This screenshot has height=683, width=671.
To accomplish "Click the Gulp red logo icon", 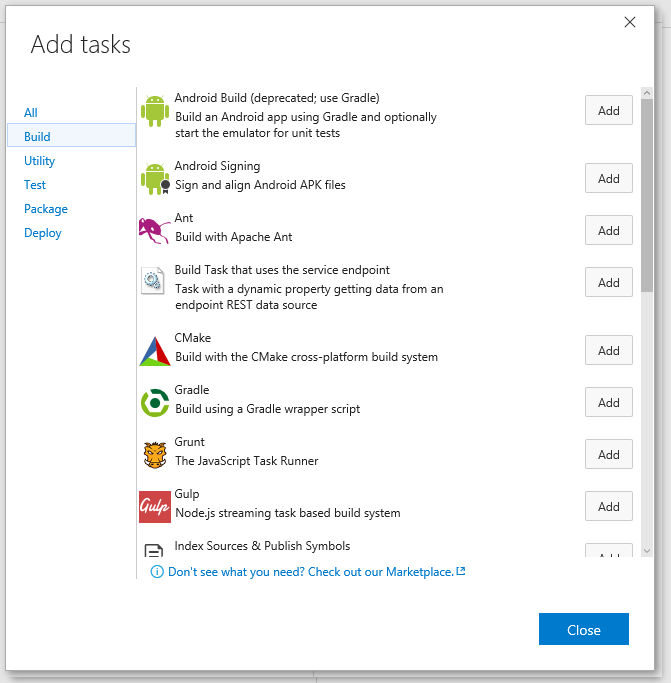I will point(155,507).
